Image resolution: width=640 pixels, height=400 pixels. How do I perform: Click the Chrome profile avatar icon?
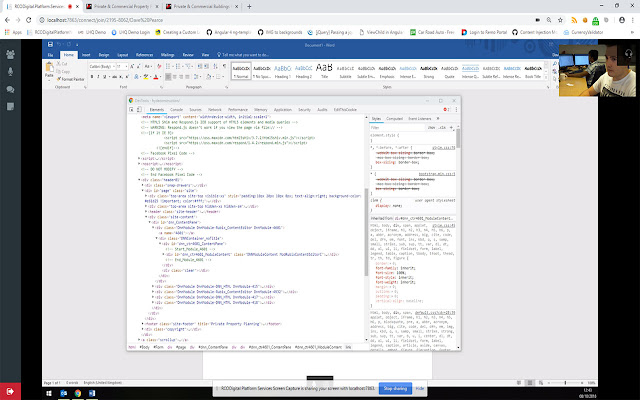click(x=622, y=20)
